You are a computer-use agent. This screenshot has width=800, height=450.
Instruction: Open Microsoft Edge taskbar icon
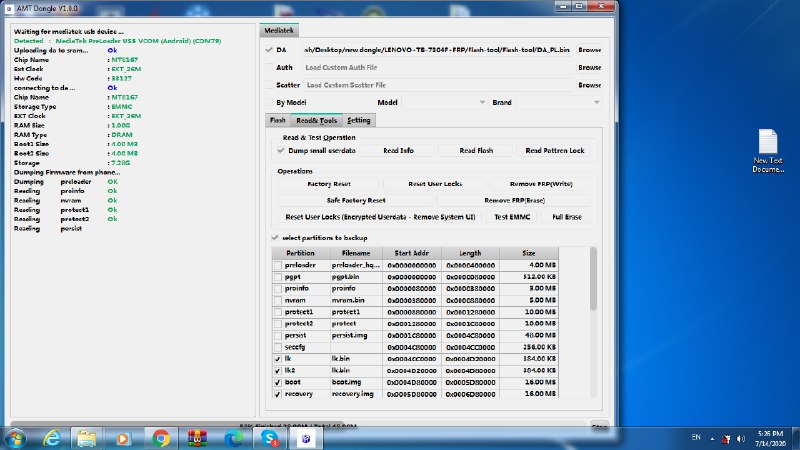[234, 438]
